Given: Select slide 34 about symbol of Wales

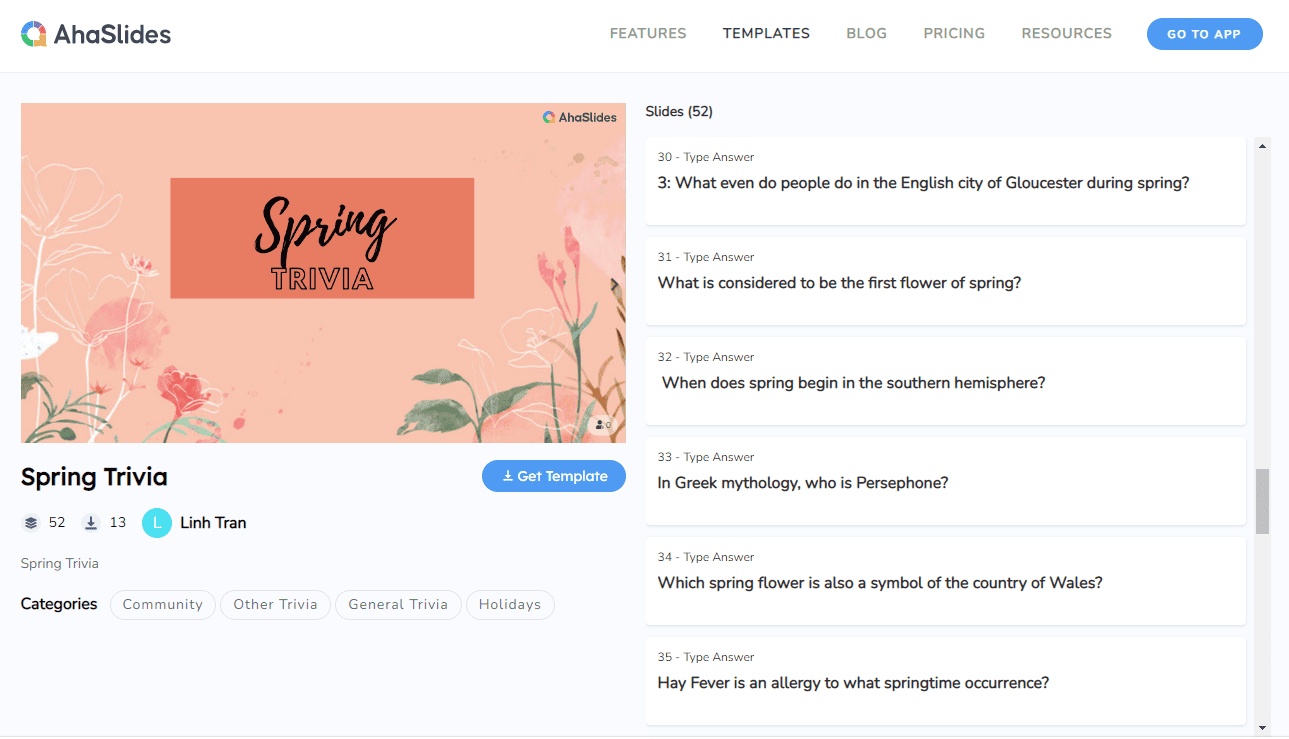Looking at the screenshot, I should tap(945, 581).
